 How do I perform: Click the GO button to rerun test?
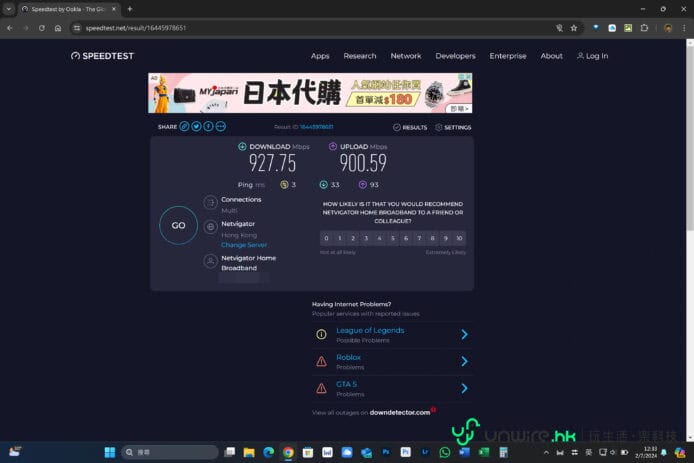pyautogui.click(x=178, y=225)
